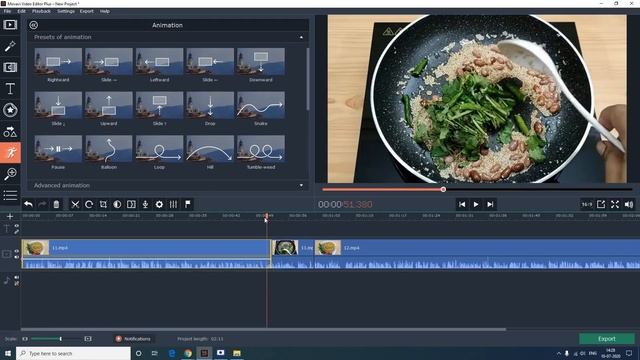Open the Help menu
Screen dimensions: 640x360
click(105, 11)
